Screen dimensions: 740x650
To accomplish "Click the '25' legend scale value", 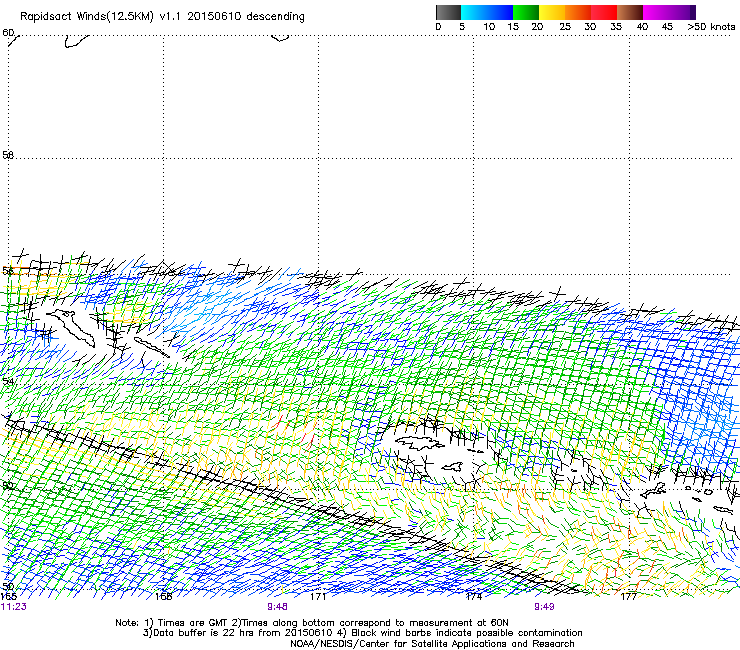I will pyautogui.click(x=565, y=27).
